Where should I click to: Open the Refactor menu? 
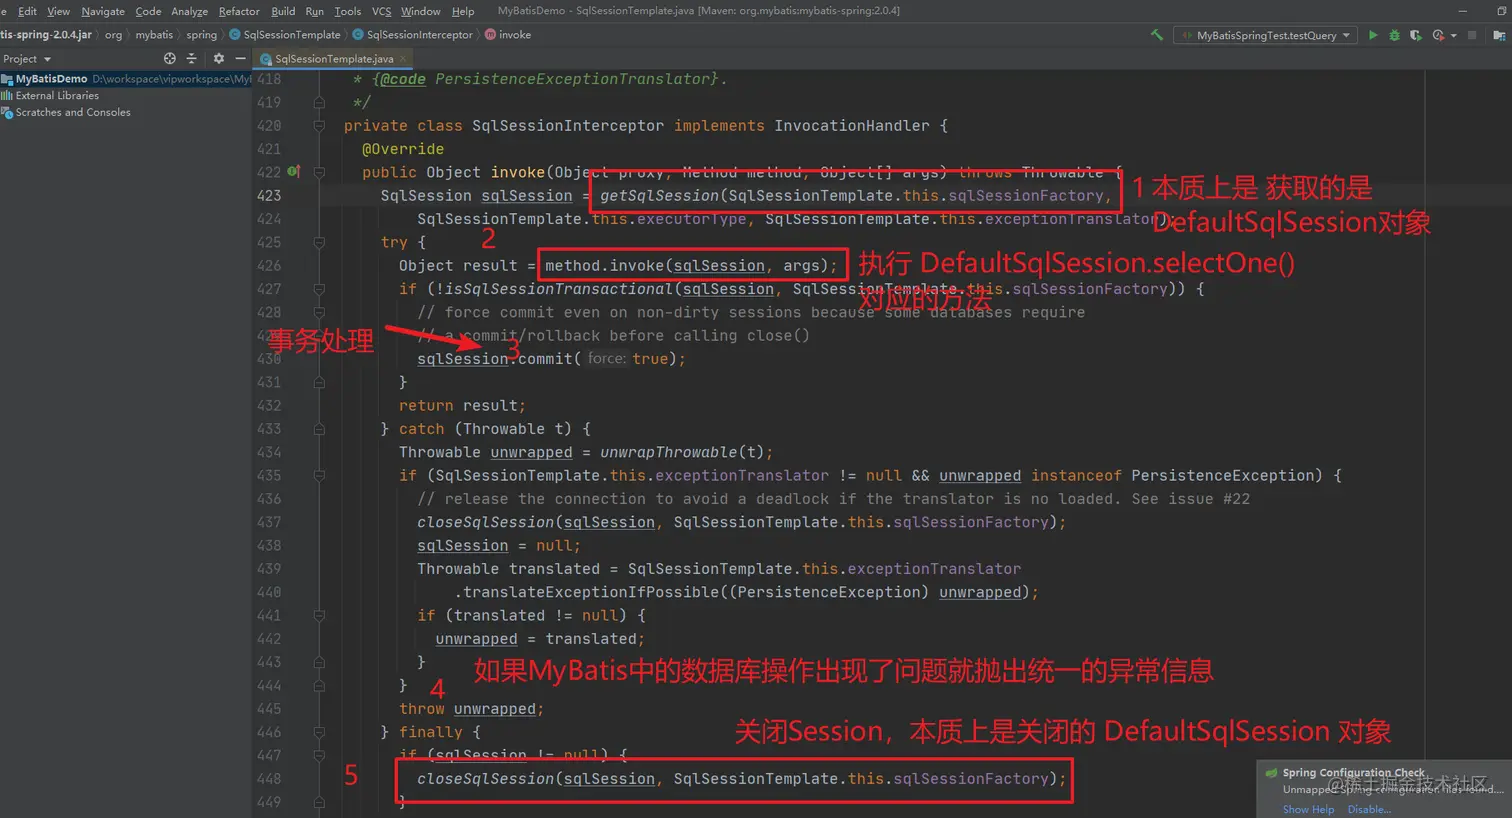tap(239, 11)
